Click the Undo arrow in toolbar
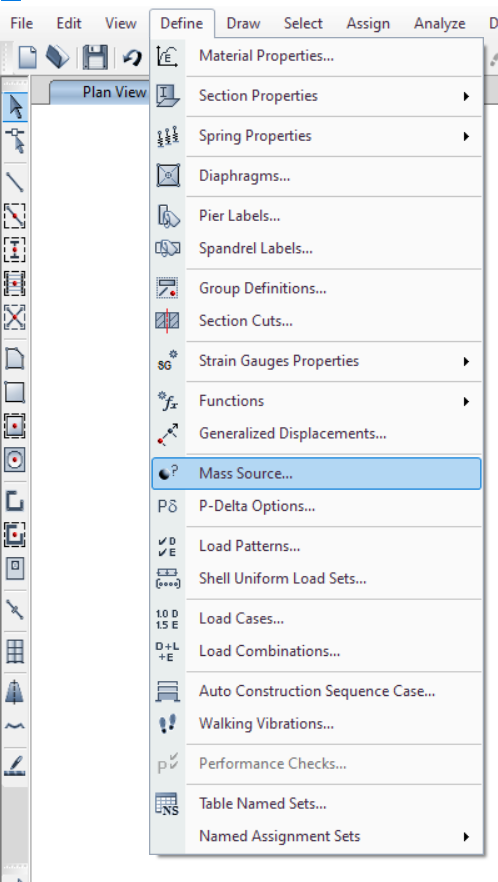 132,57
